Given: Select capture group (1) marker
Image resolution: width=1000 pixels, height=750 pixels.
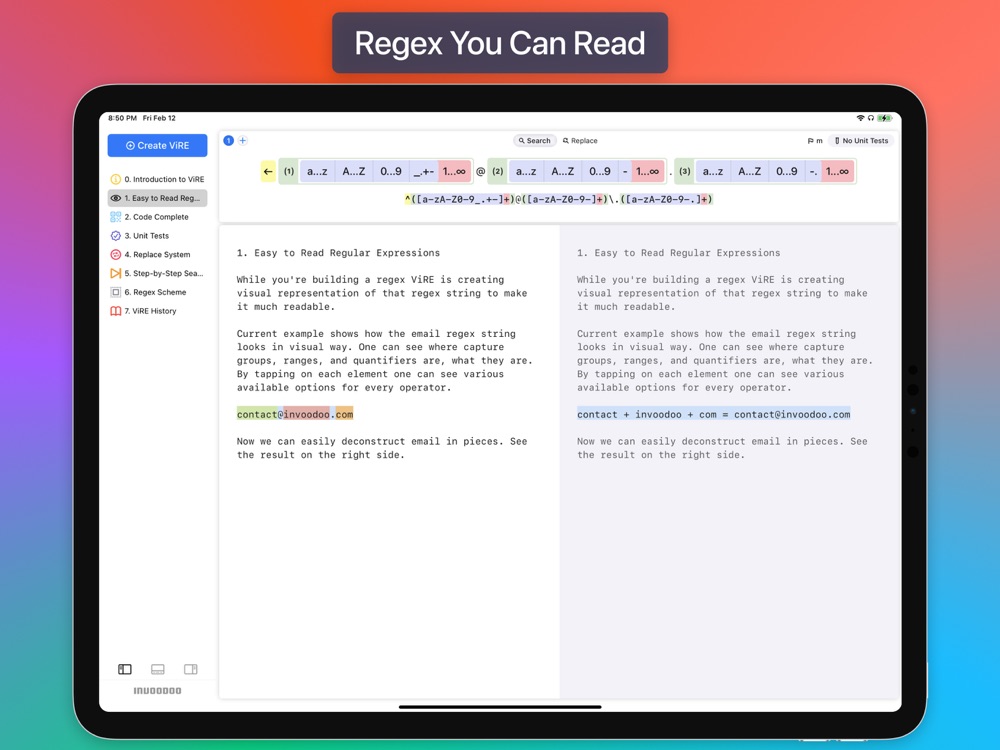Looking at the screenshot, I should [x=289, y=172].
